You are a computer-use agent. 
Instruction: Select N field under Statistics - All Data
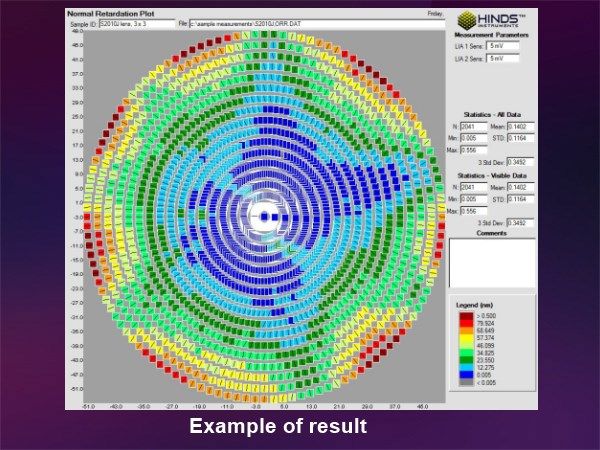pos(474,127)
